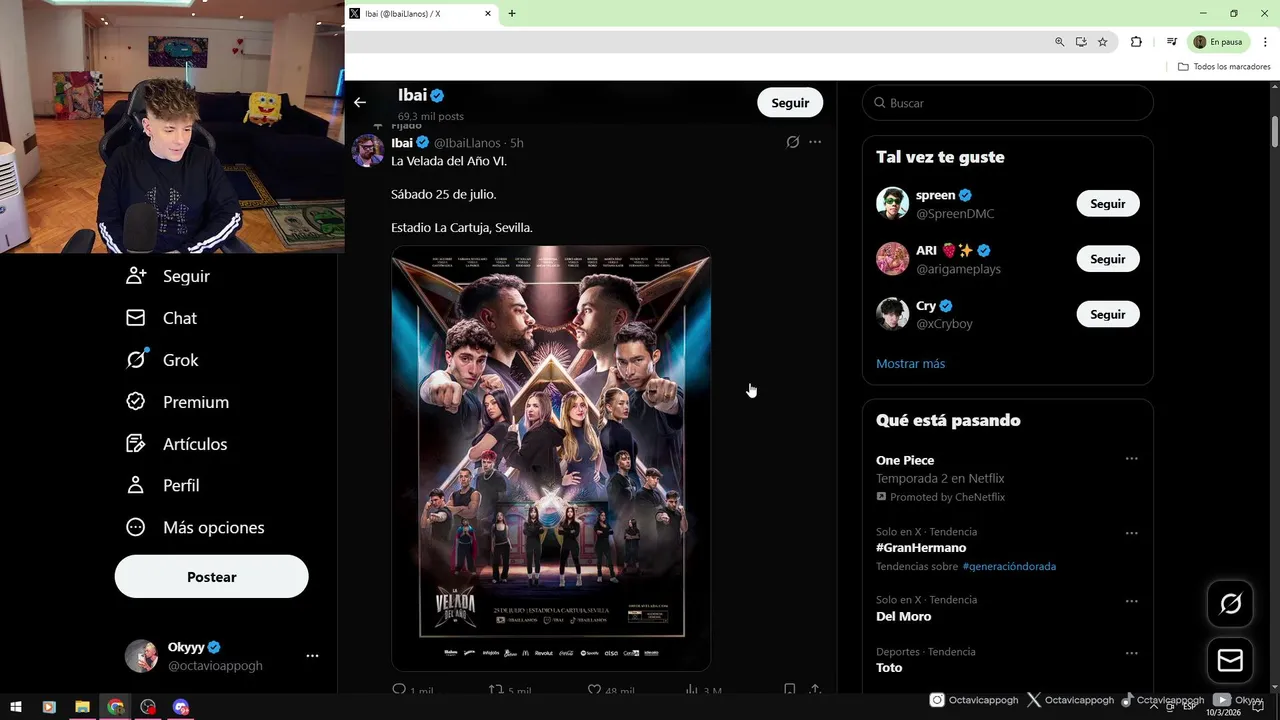
Task: Open the media controls icon in Chrome
Action: pos(1171,42)
